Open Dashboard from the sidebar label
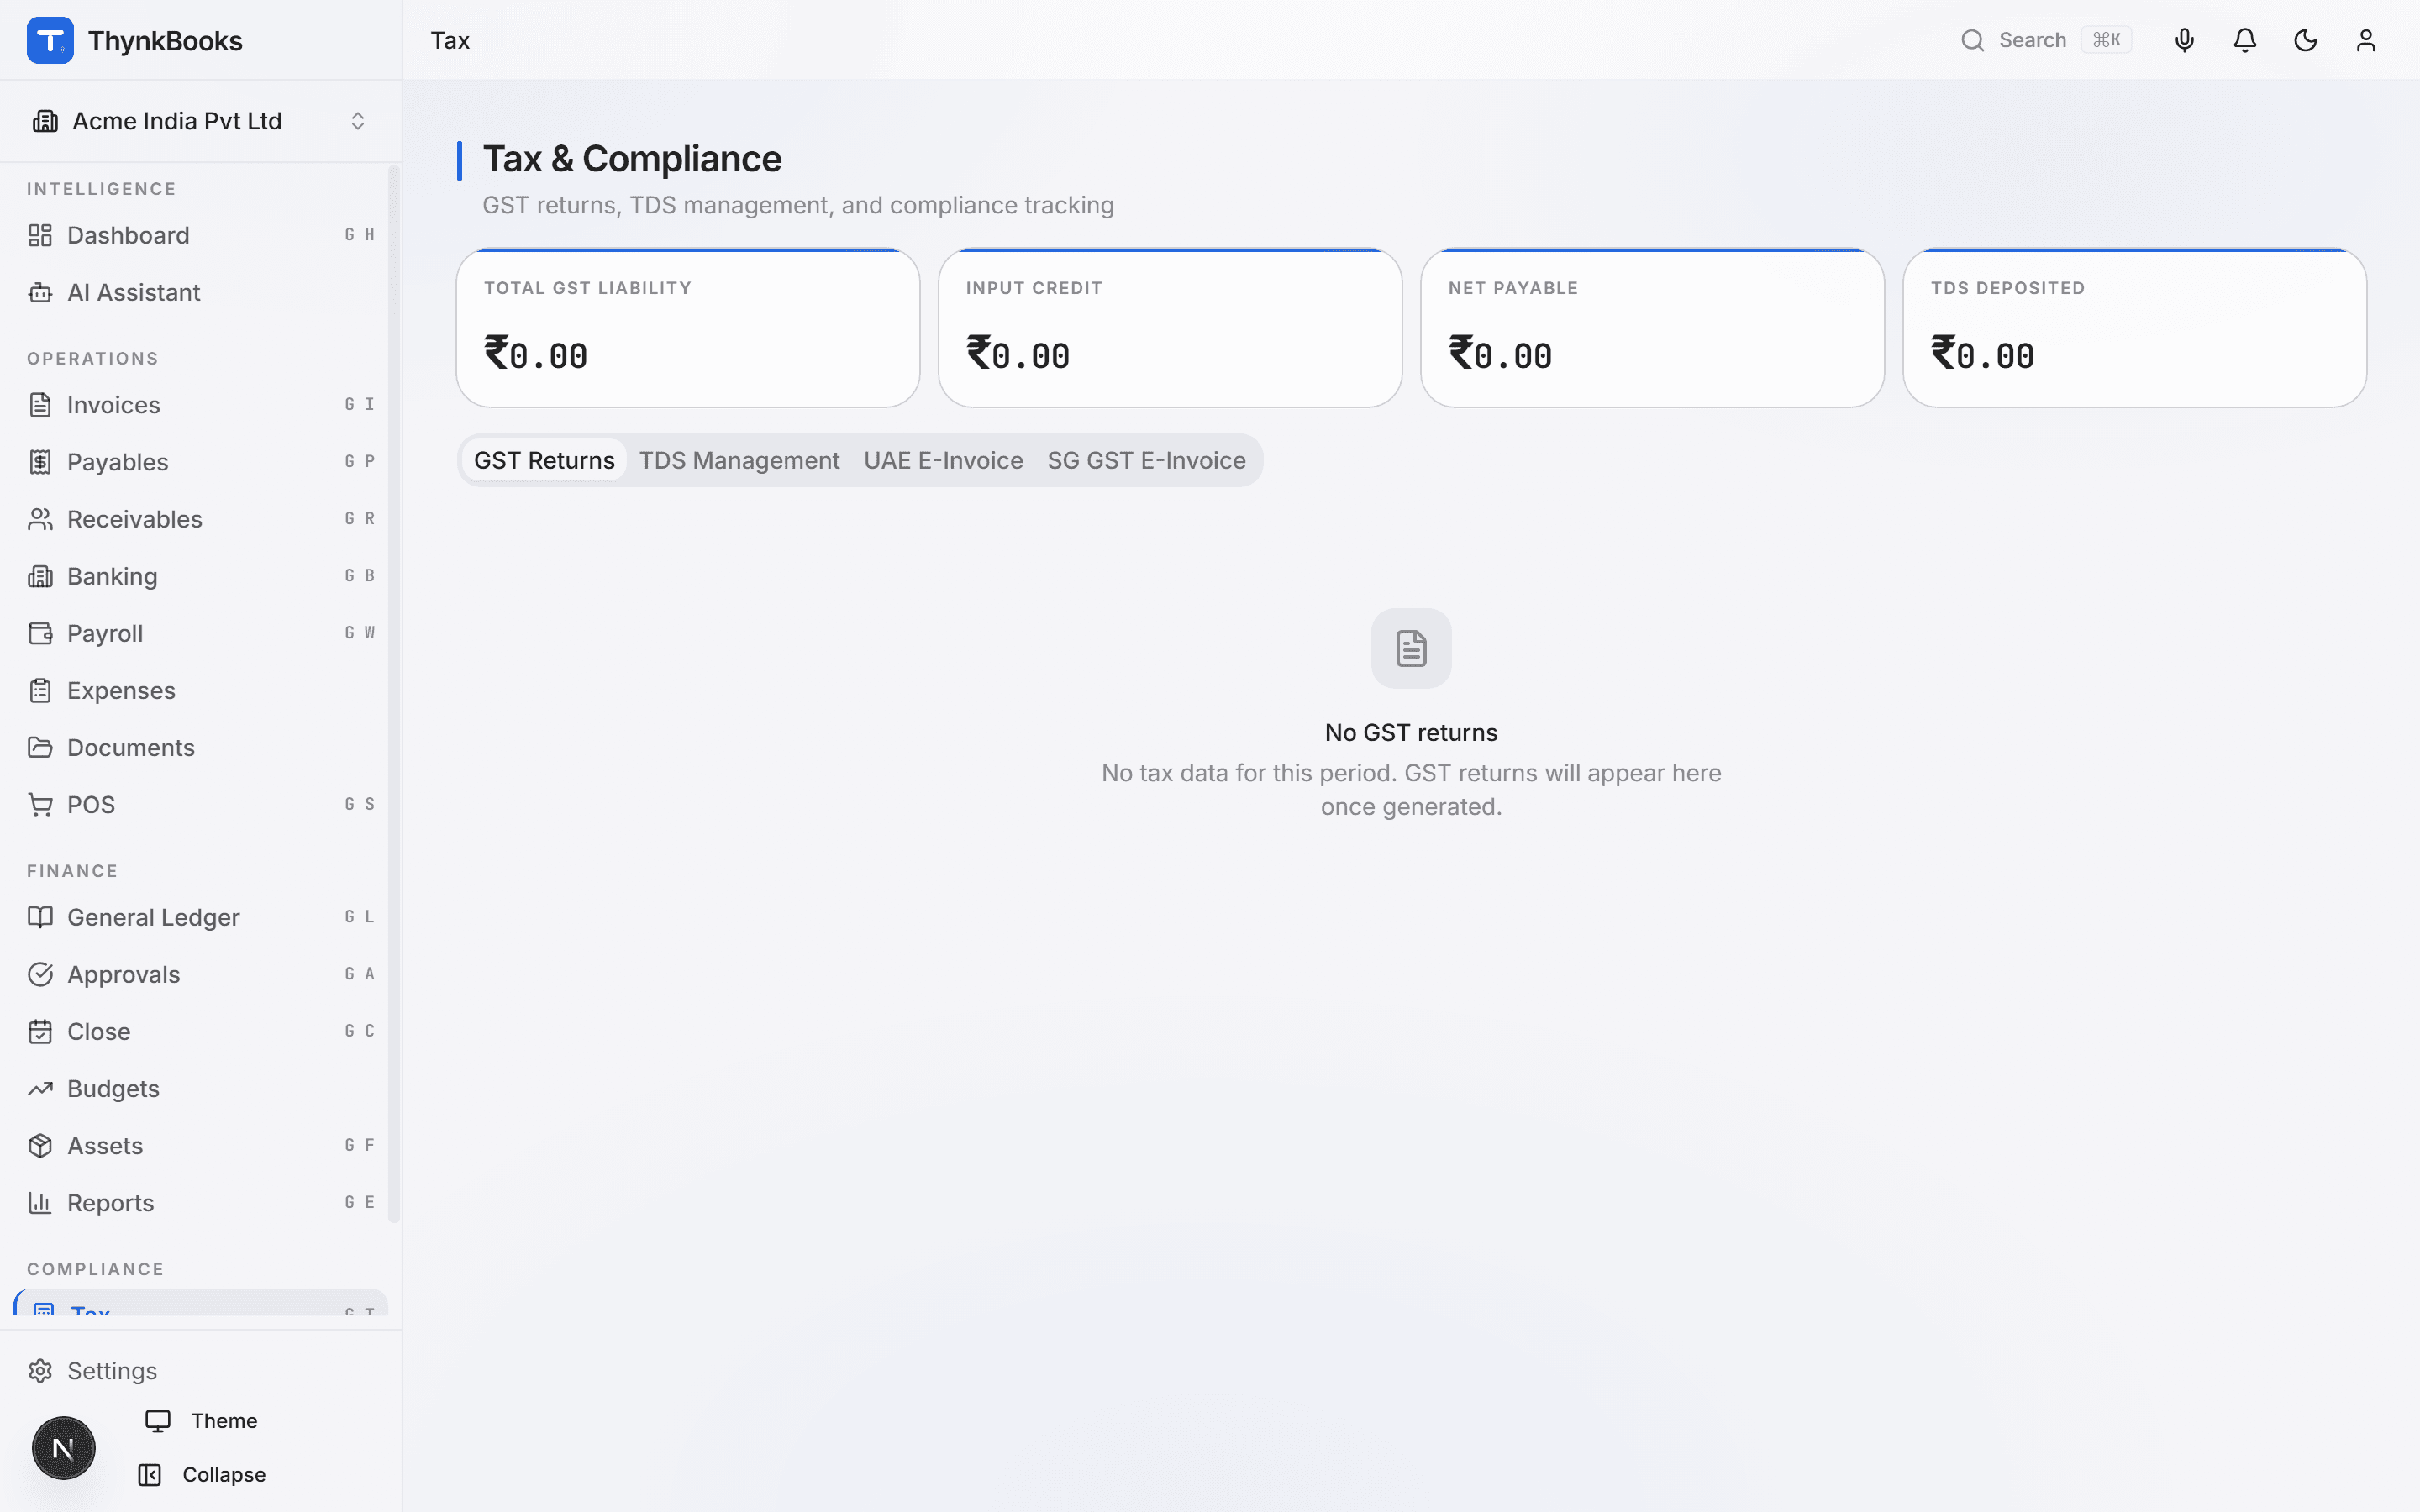Viewport: 2420px width, 1512px height. pyautogui.click(x=128, y=235)
